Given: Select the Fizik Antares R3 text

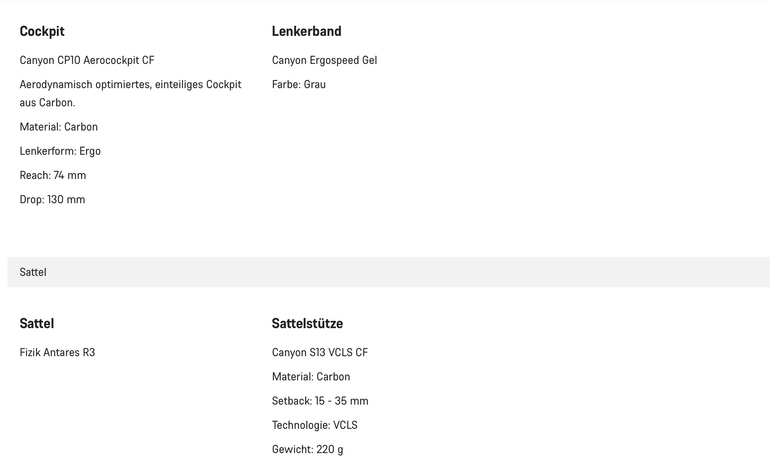Looking at the screenshot, I should [57, 352].
